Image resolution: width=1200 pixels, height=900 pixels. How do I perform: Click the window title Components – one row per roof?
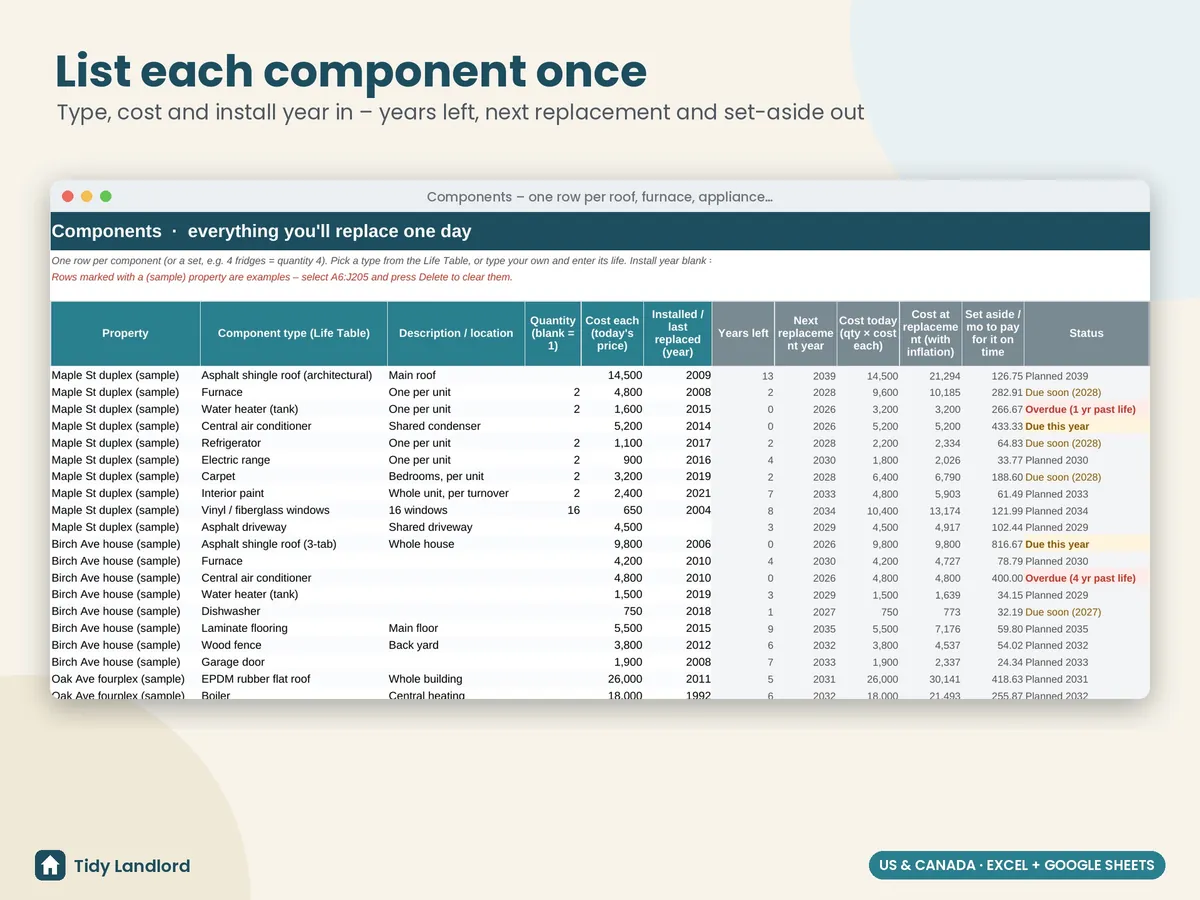point(599,197)
